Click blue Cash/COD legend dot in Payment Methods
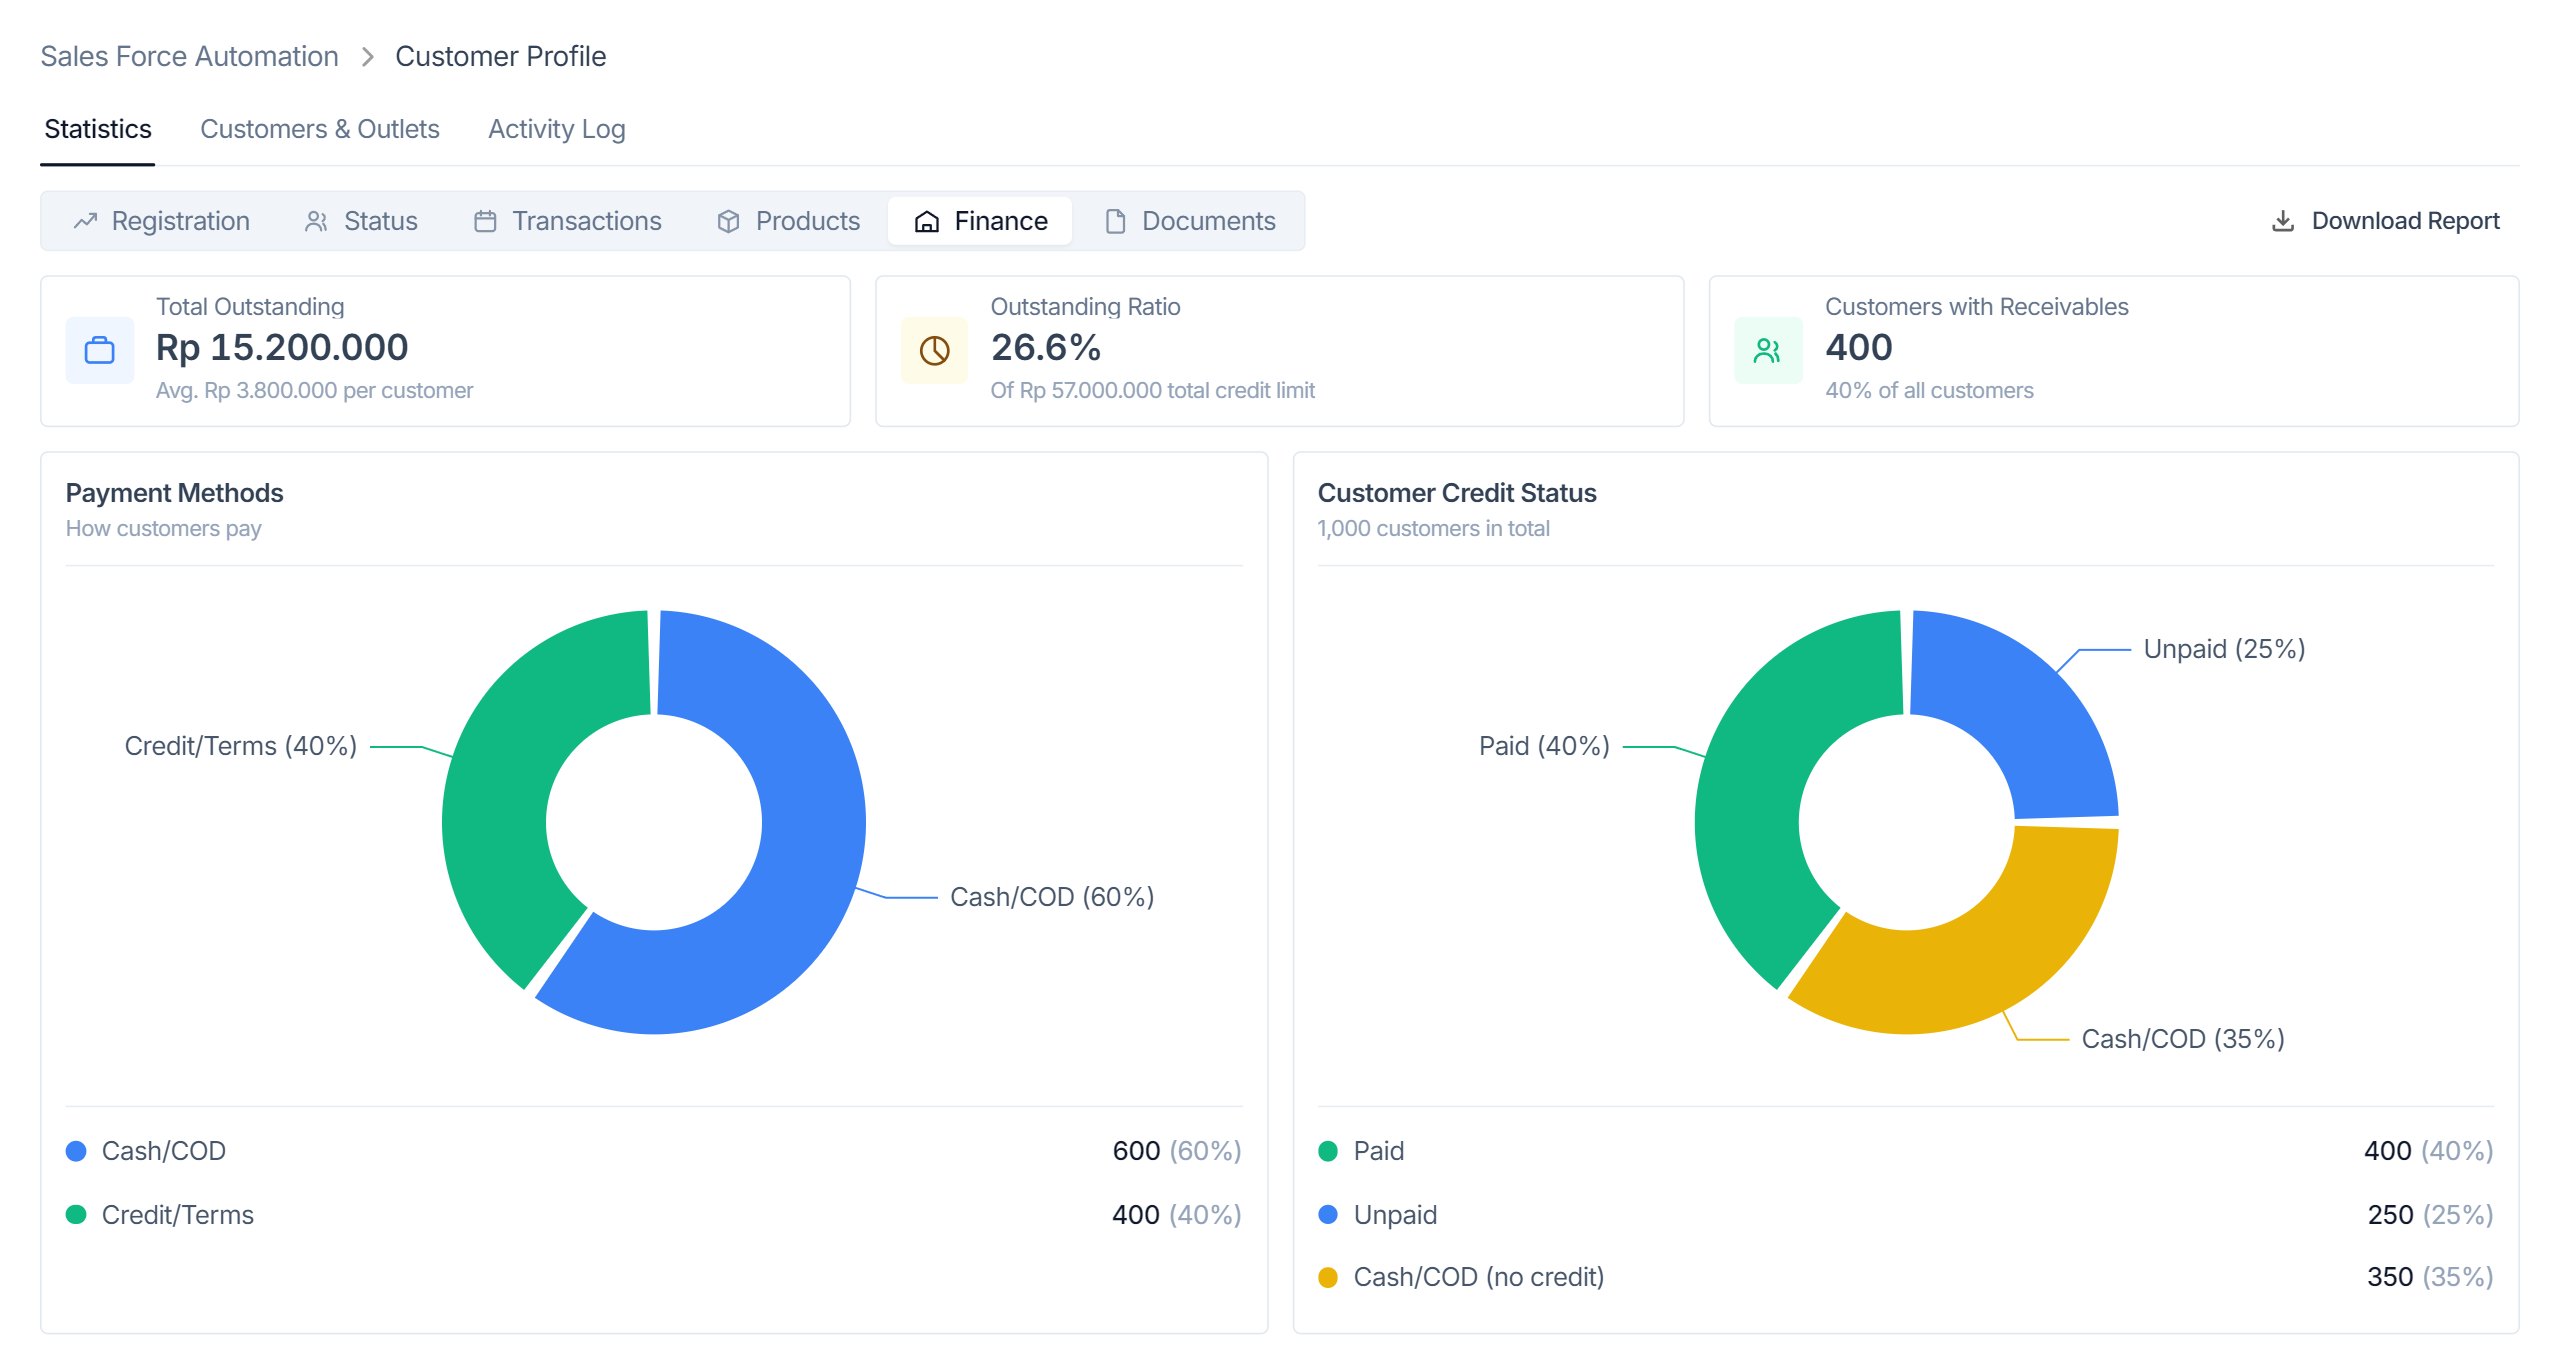2560x1348 pixels. point(76,1151)
